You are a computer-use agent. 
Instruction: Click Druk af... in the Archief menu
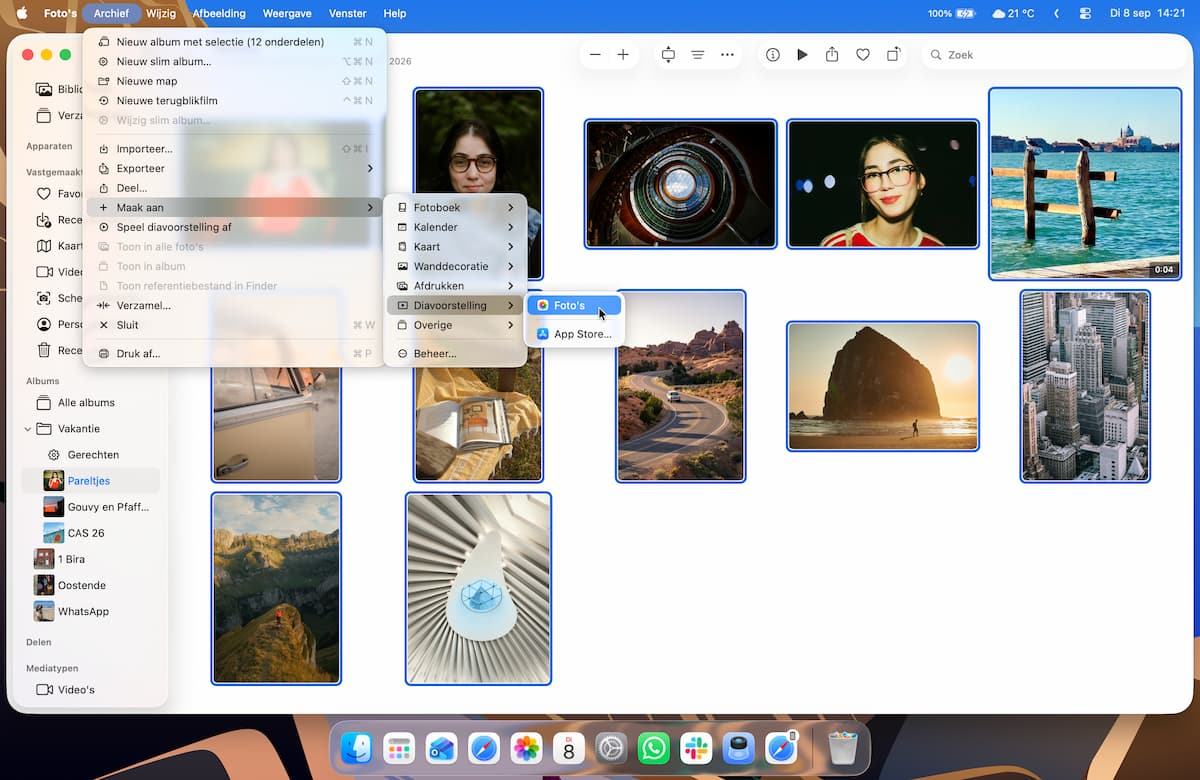point(235,354)
